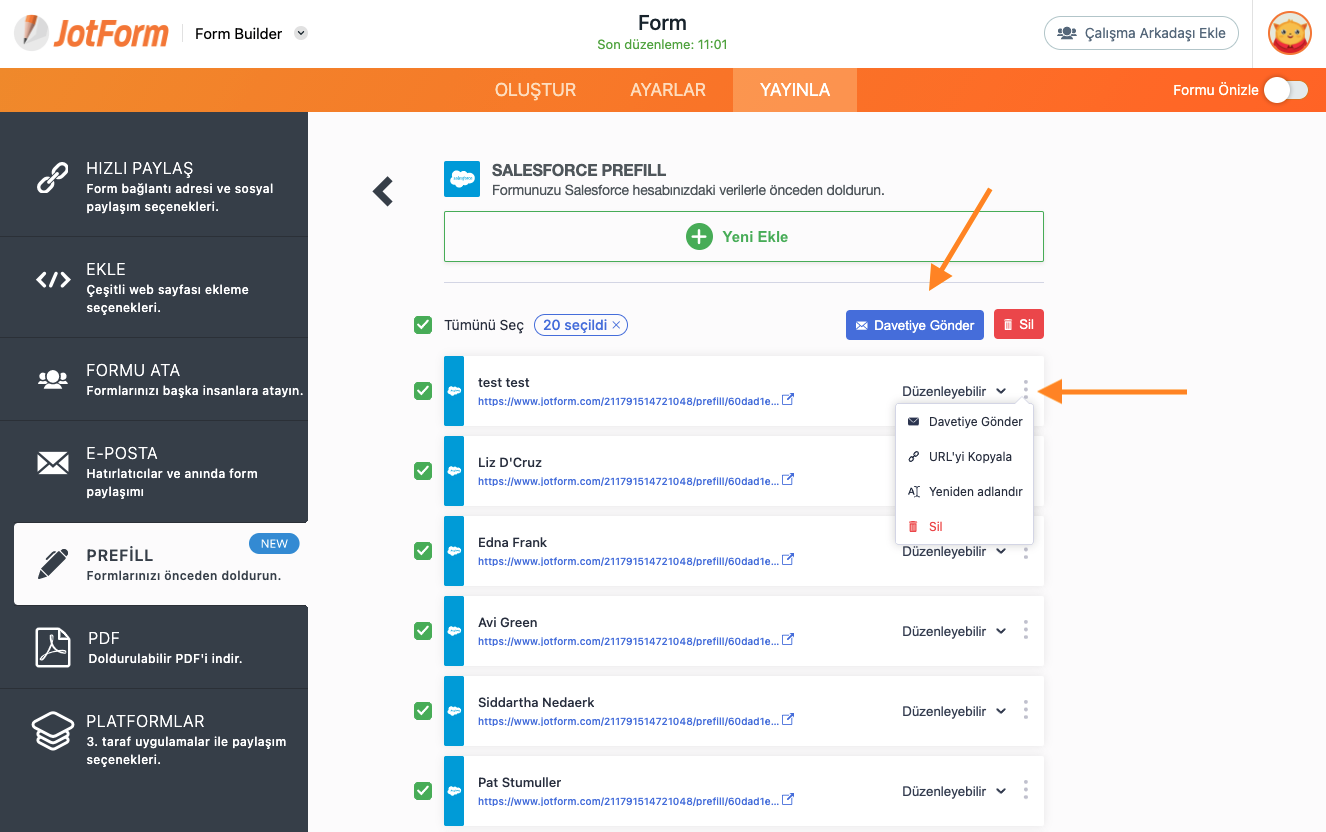The image size is (1326, 832).
Task: Uncheck the Tümünü Seç checkbox
Action: (423, 325)
